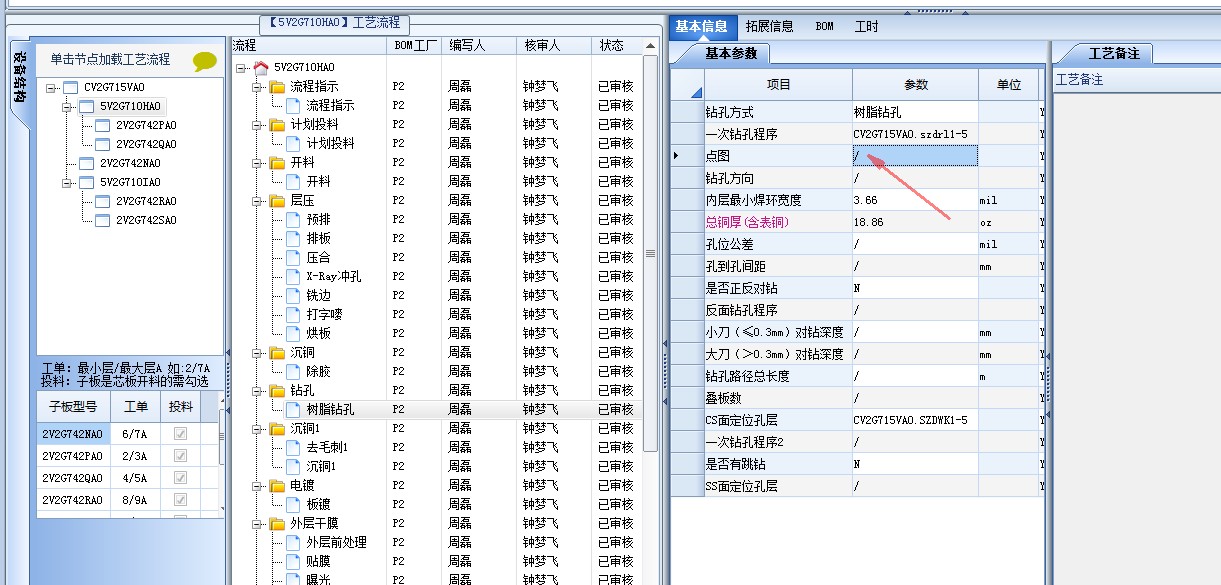
Task: Click the 内层最小焊环宽度 value 3.66
Action: tap(915, 200)
